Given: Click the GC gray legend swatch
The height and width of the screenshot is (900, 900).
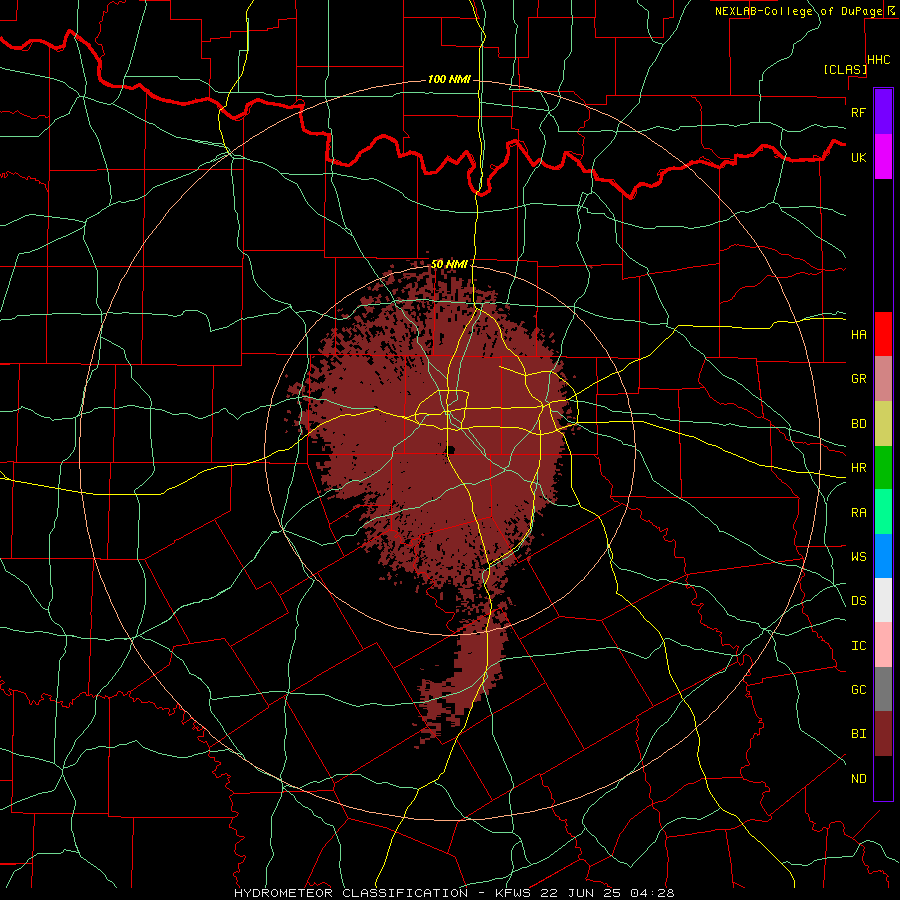Looking at the screenshot, I should [x=883, y=689].
